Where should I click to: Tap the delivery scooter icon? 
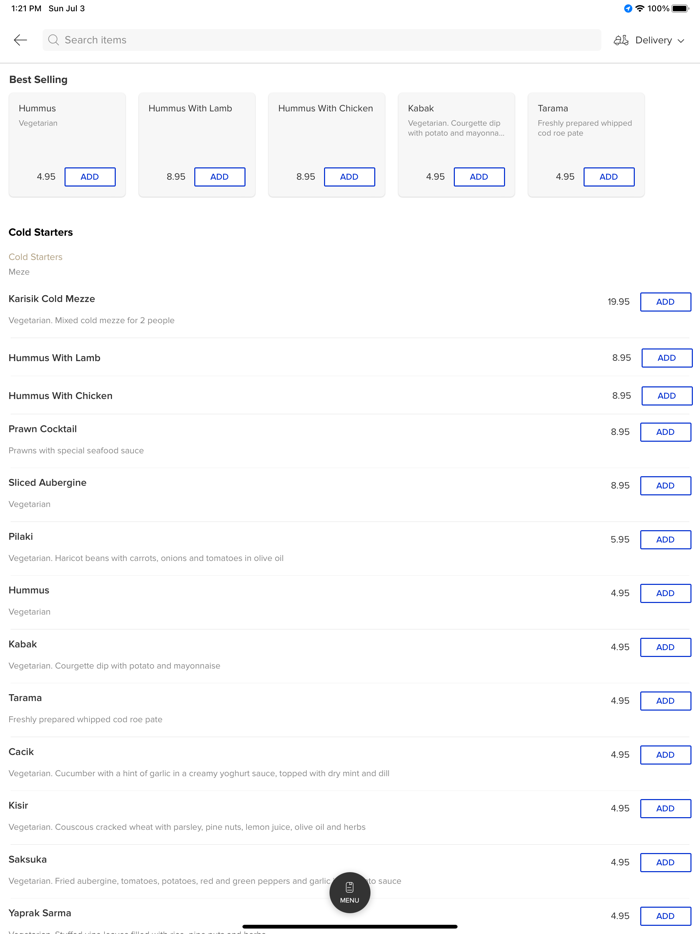[x=621, y=40]
